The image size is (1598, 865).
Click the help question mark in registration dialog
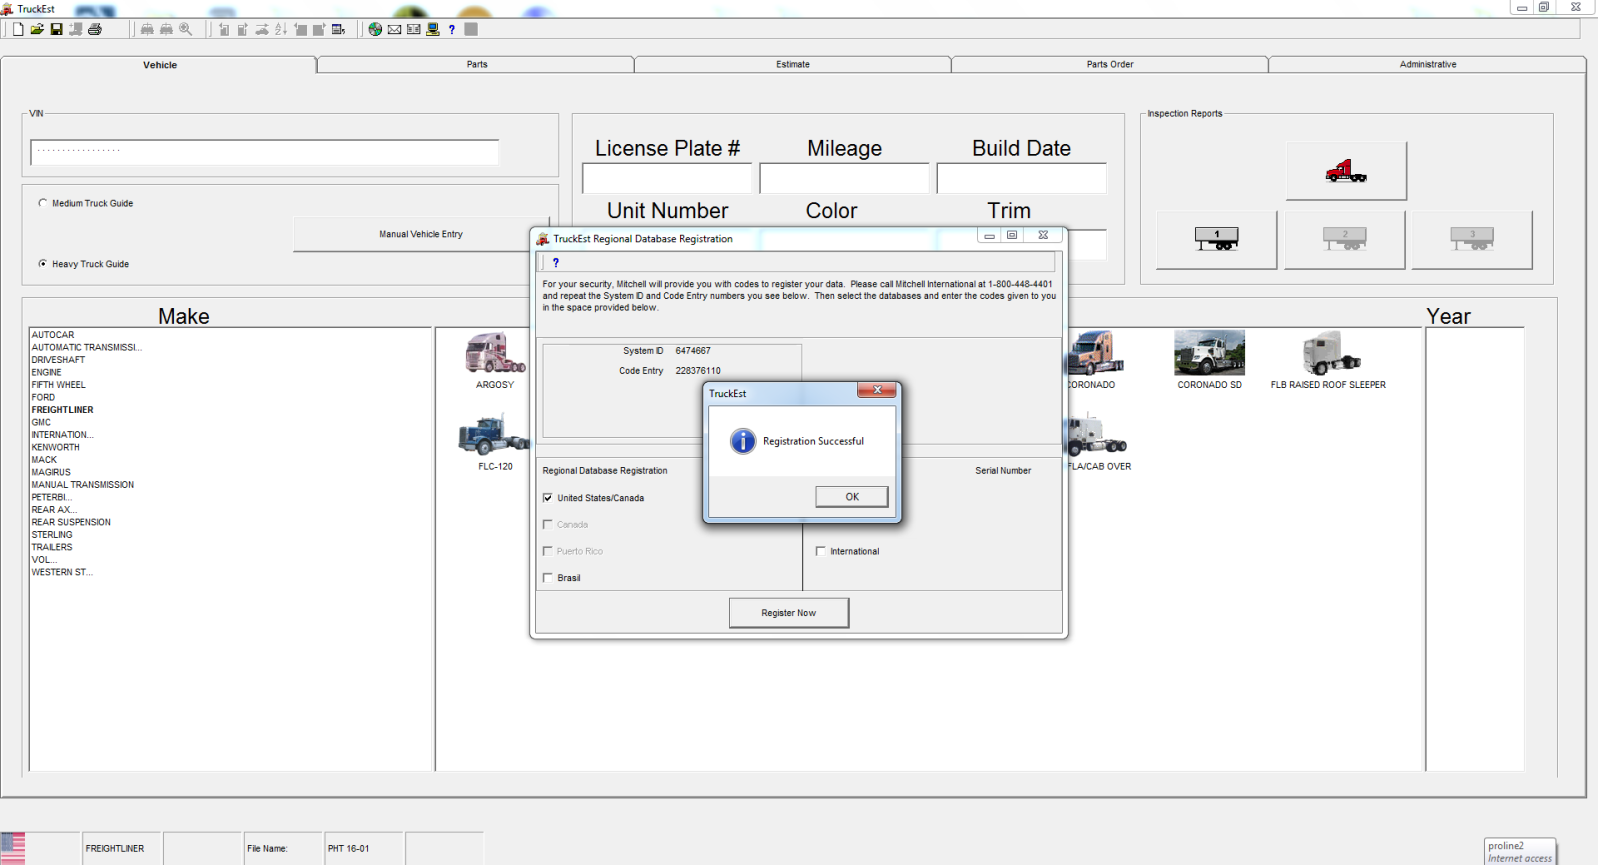point(556,263)
